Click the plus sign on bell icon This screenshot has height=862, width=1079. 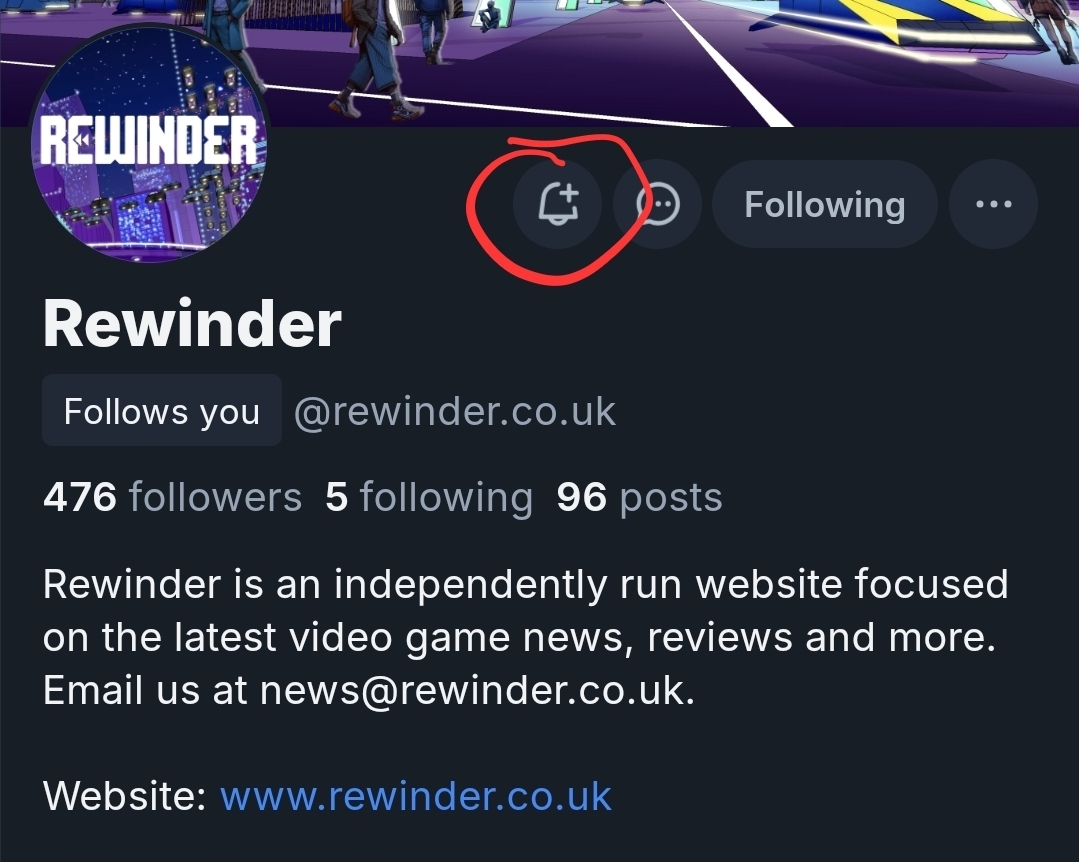click(568, 193)
